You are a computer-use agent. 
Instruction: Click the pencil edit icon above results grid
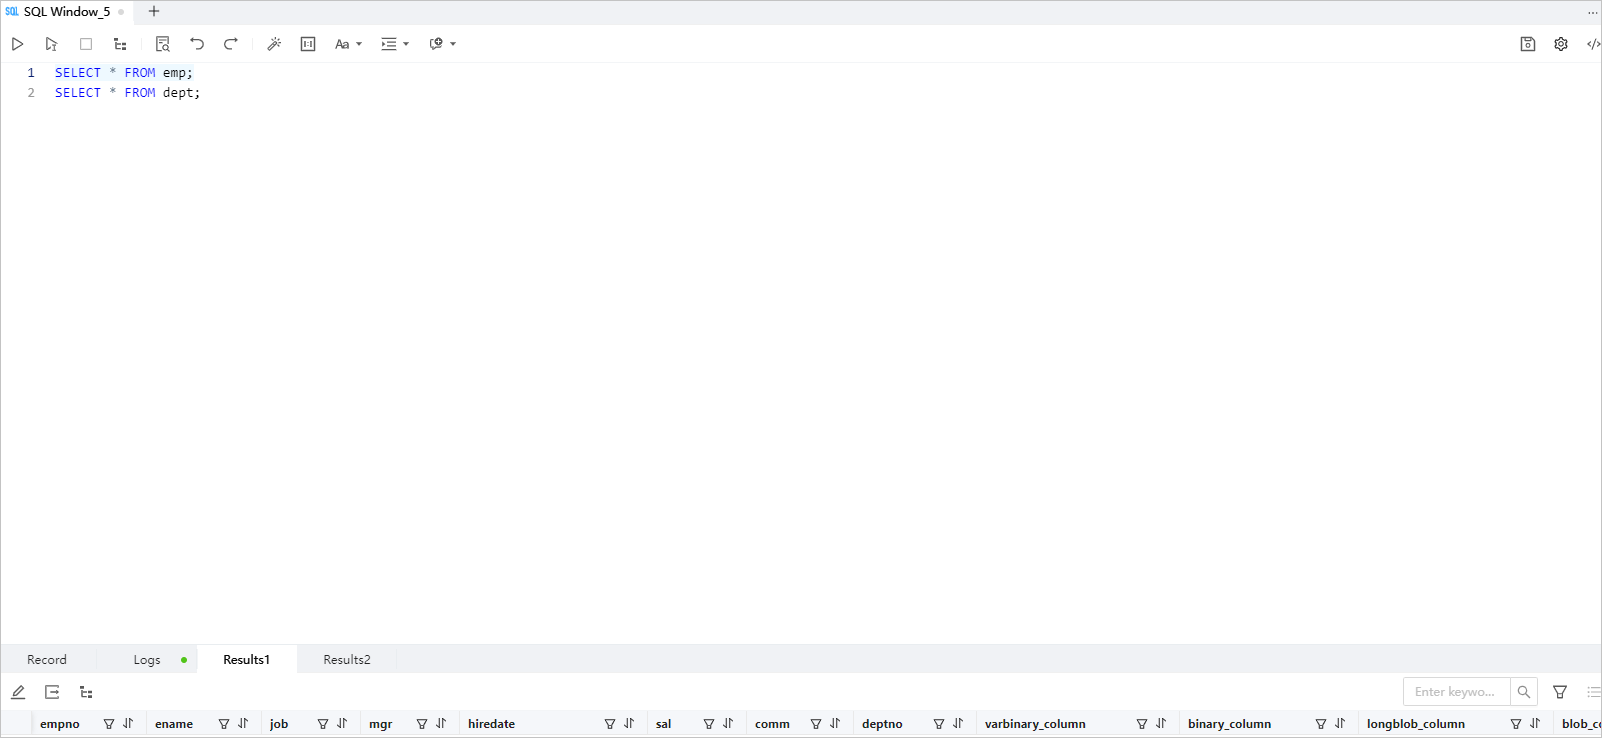coord(18,692)
